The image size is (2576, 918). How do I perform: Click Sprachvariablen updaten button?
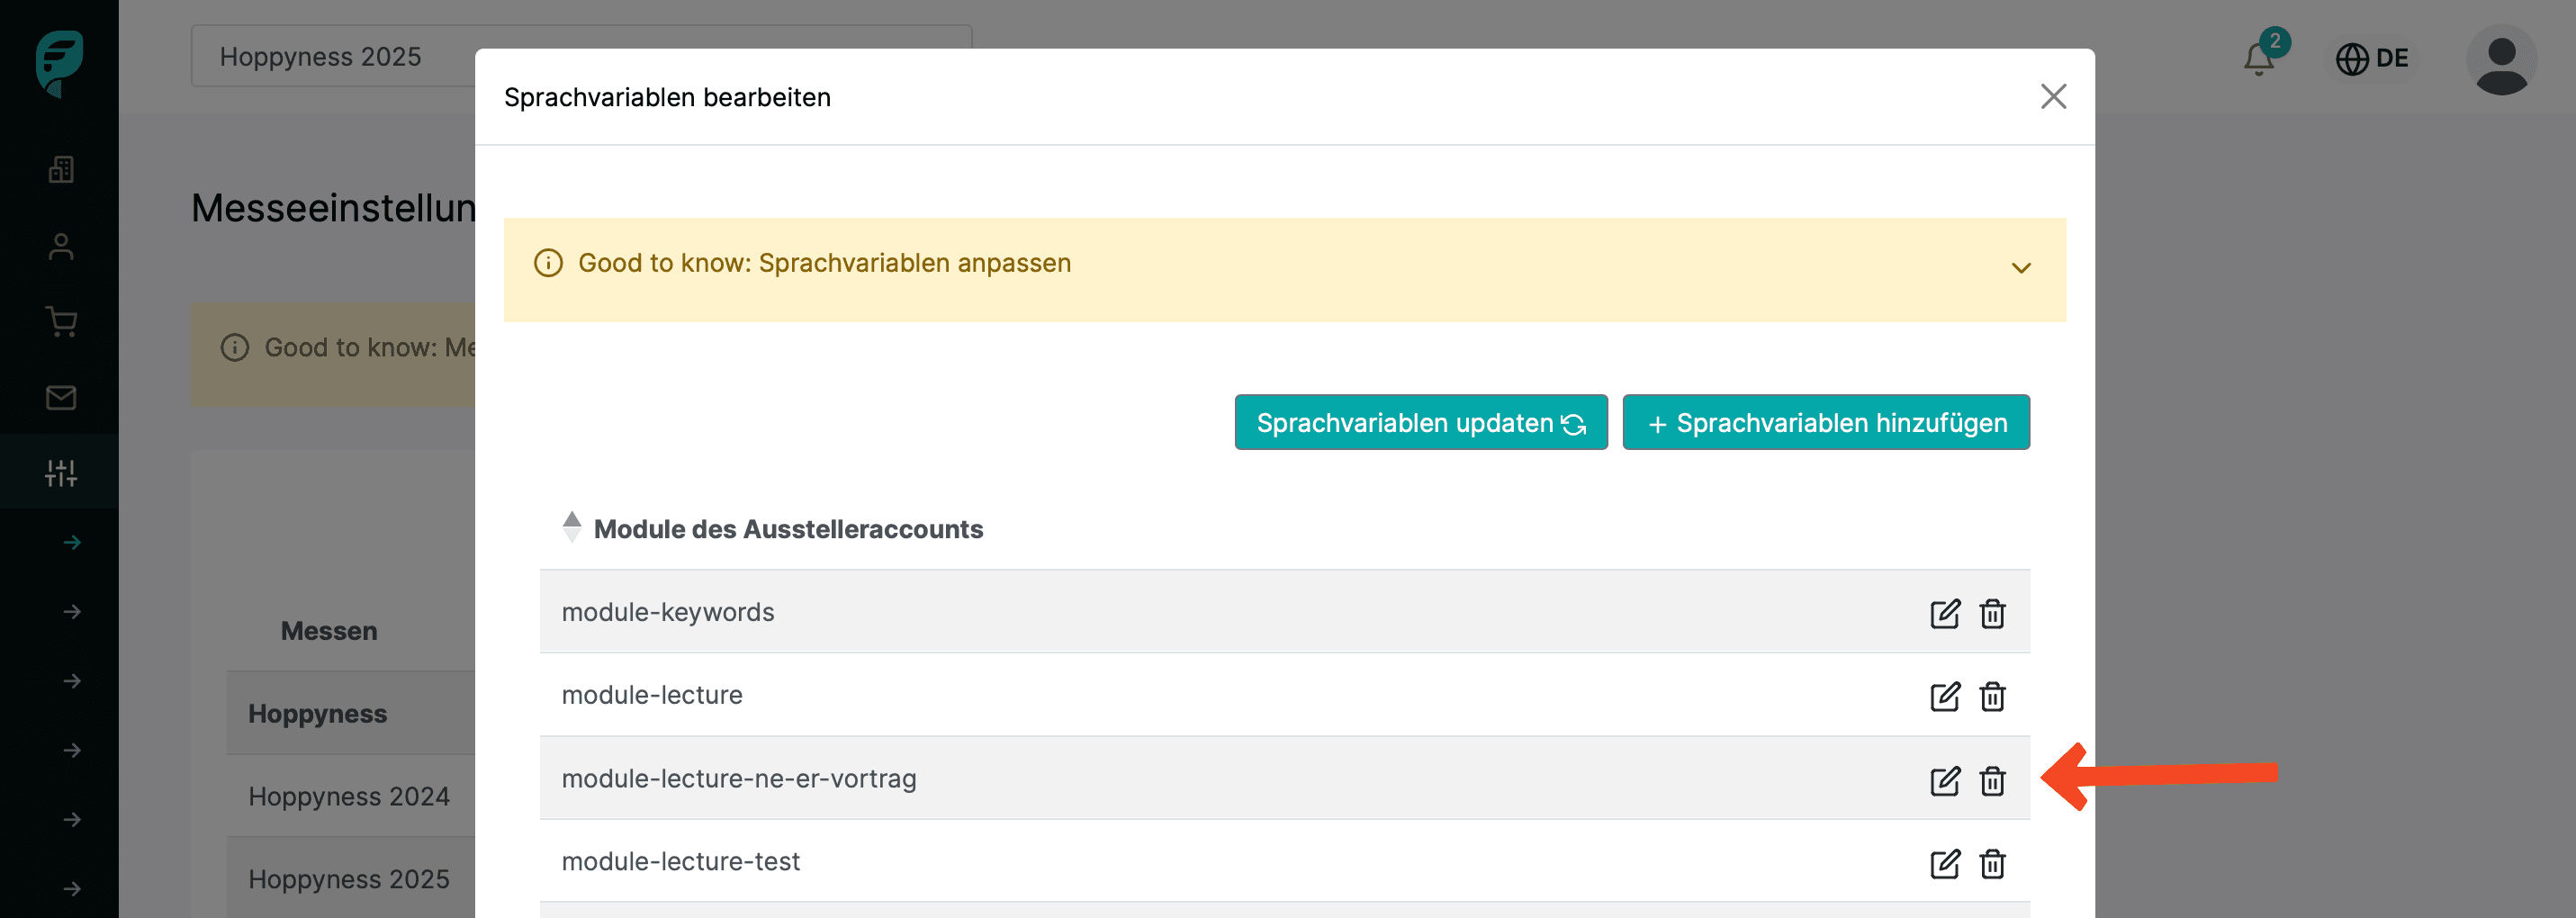click(x=1420, y=423)
